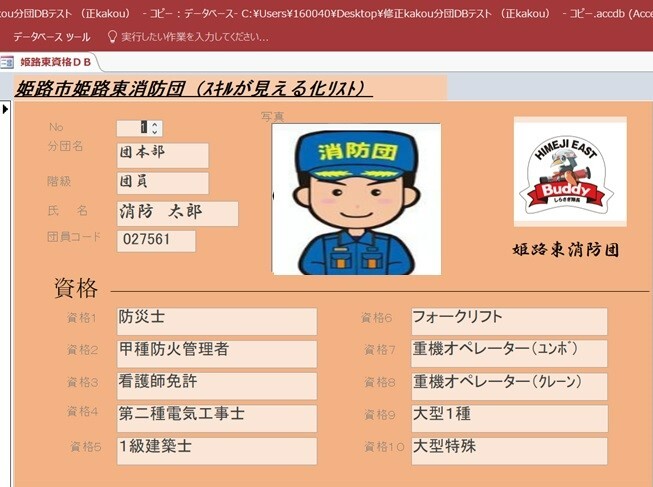Screen dimensions: 653x487
Task: Click the 資格9 field 大型1種
Action: coord(509,418)
